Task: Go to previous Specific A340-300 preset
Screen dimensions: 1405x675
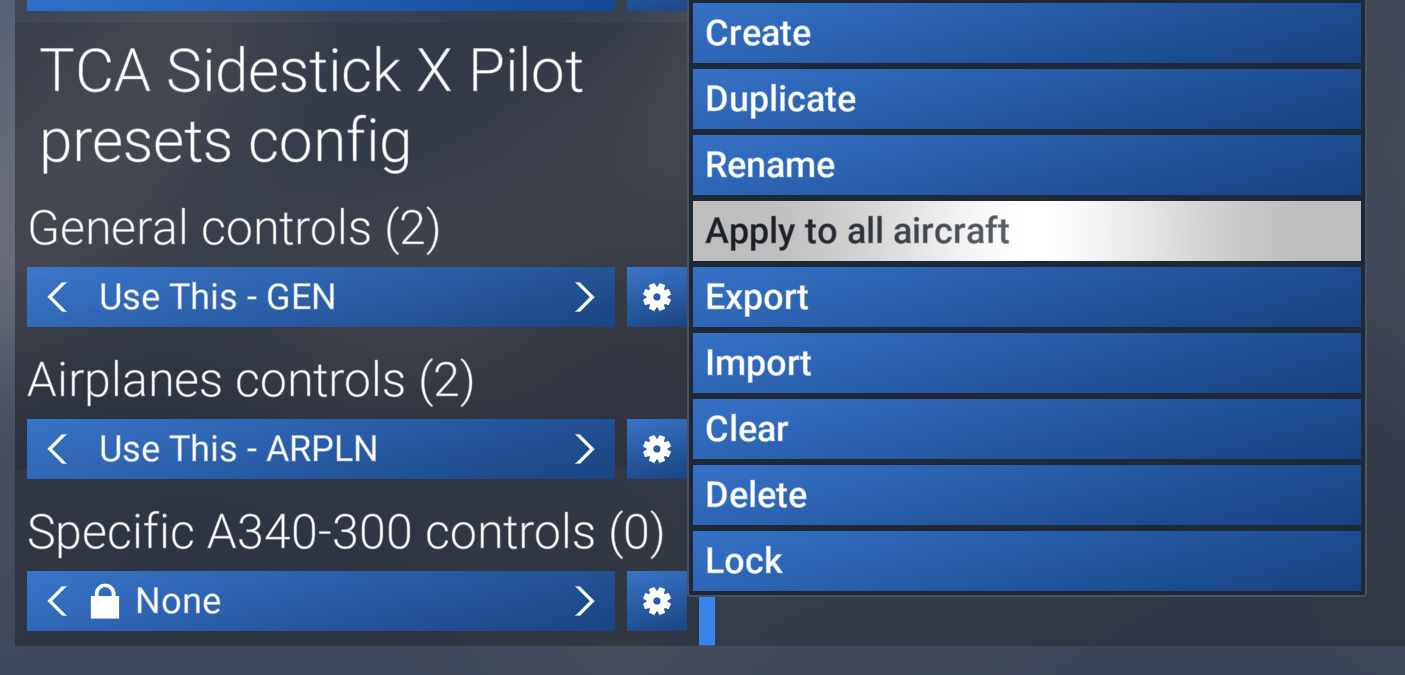Action: [x=58, y=601]
